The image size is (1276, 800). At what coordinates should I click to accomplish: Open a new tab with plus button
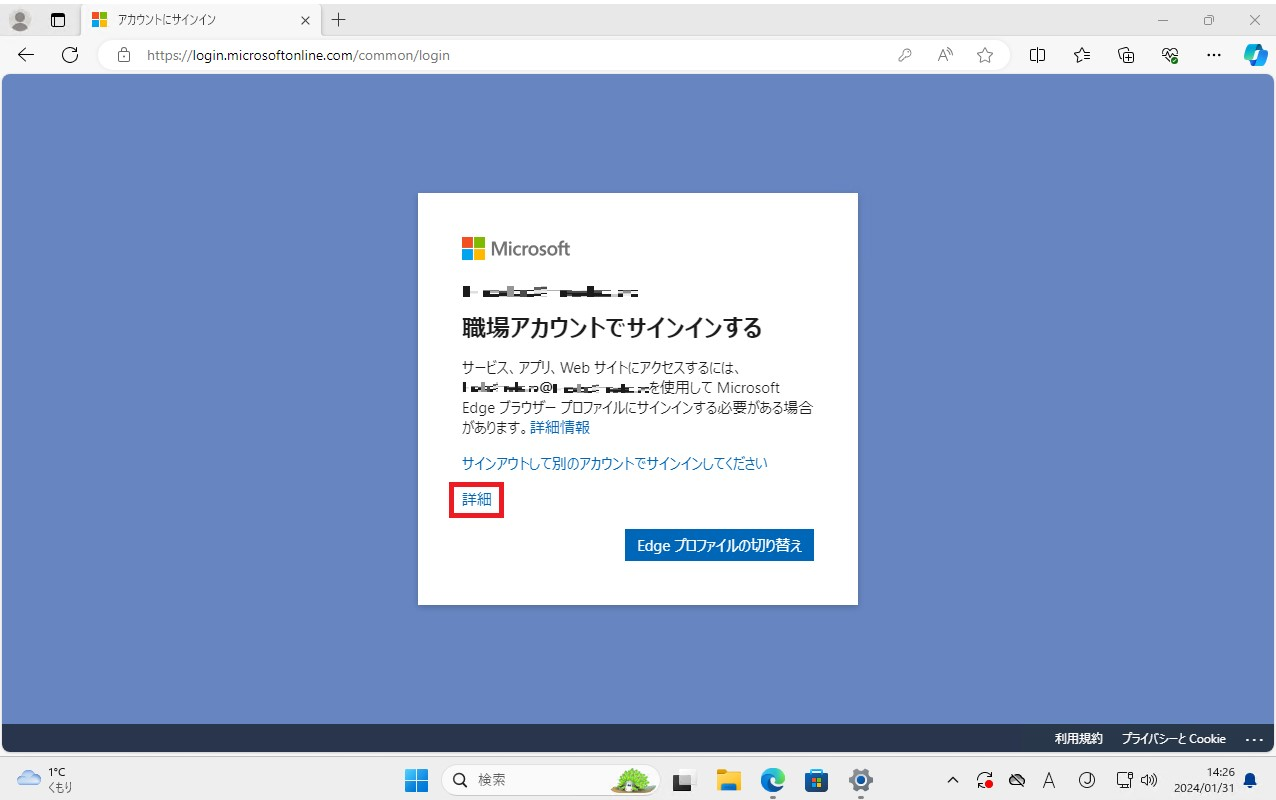[339, 20]
